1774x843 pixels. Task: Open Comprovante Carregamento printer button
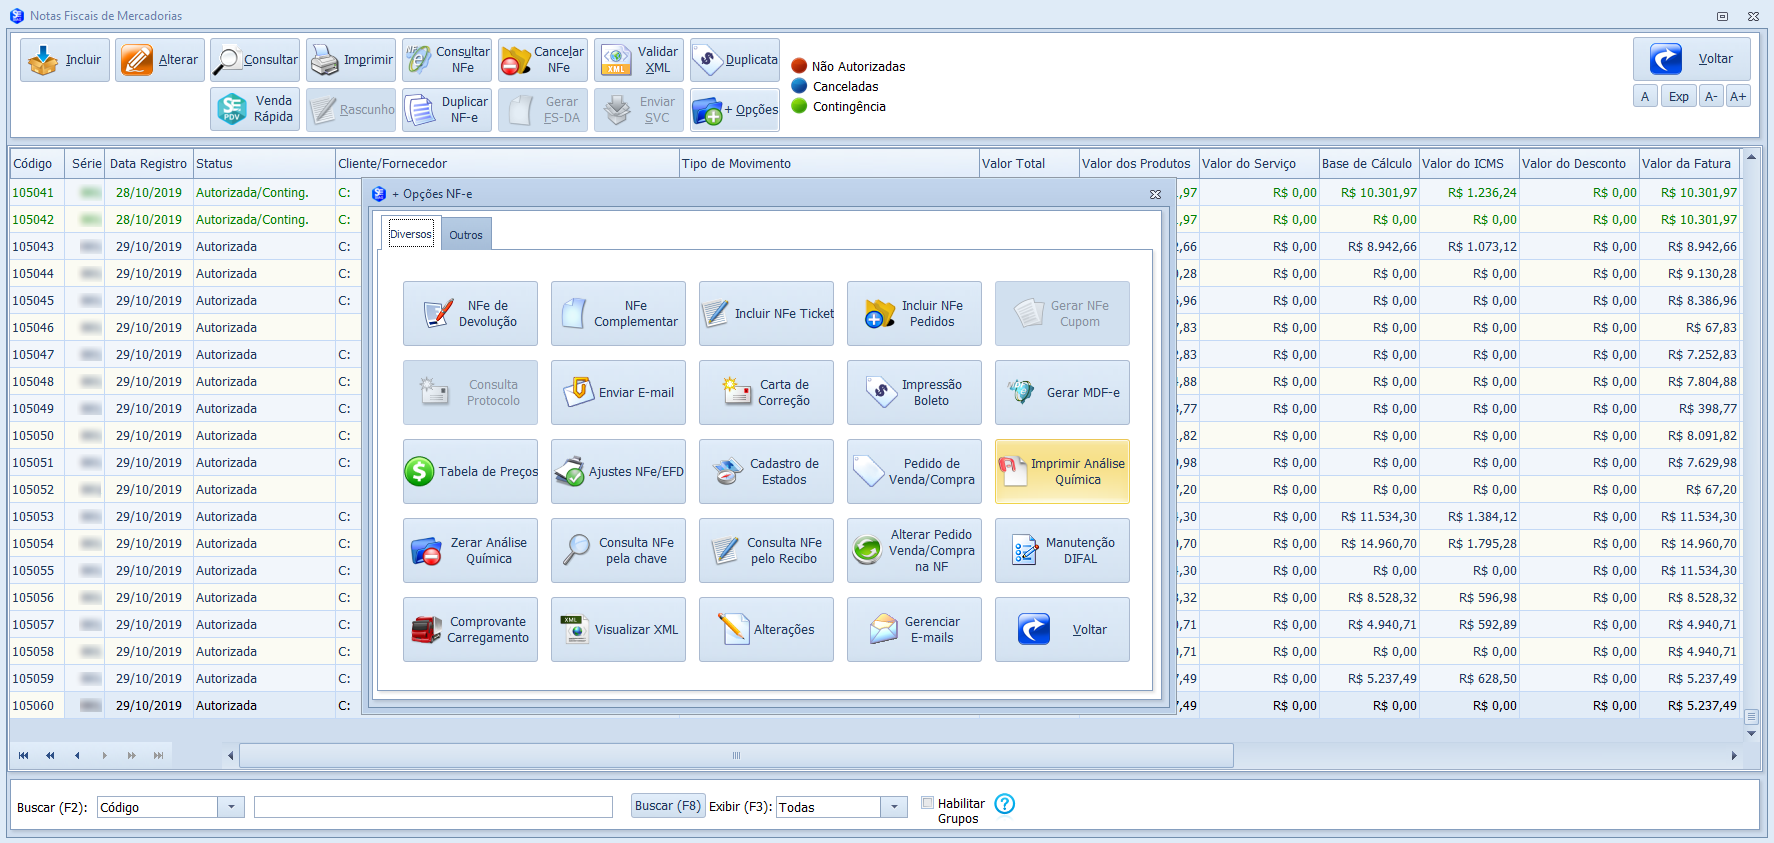(x=470, y=630)
